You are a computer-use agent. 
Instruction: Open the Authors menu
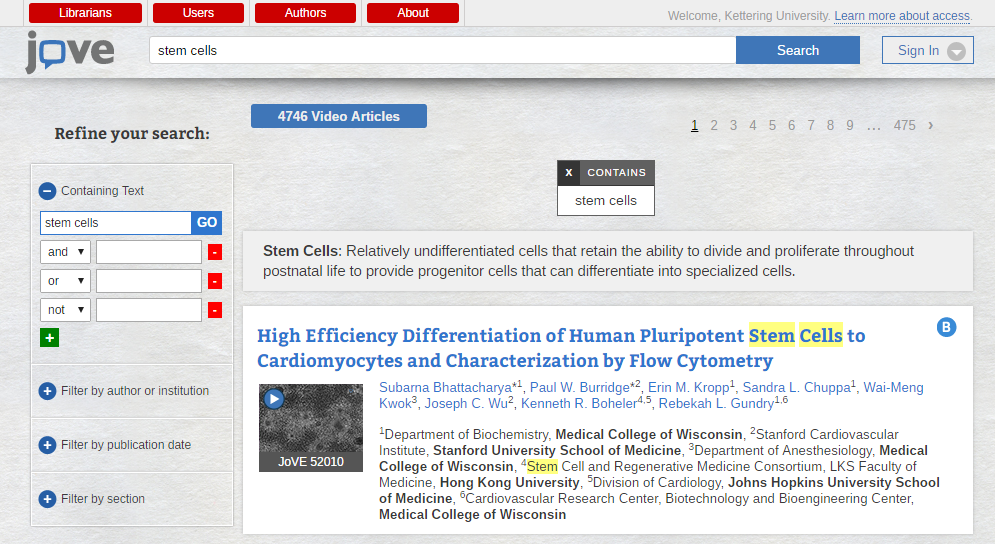coord(305,13)
